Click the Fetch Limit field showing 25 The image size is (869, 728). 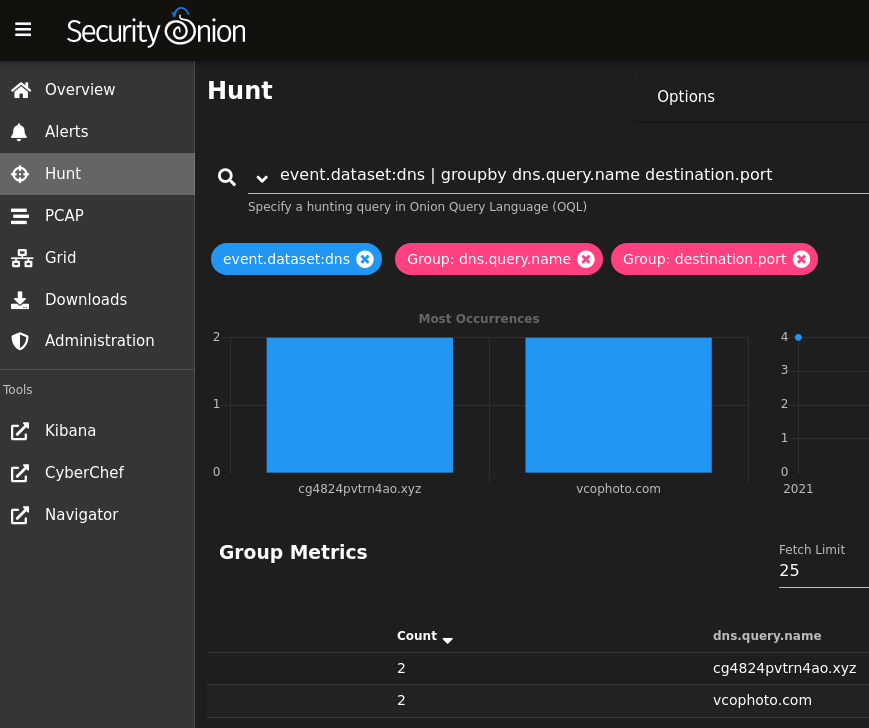pyautogui.click(x=824, y=571)
